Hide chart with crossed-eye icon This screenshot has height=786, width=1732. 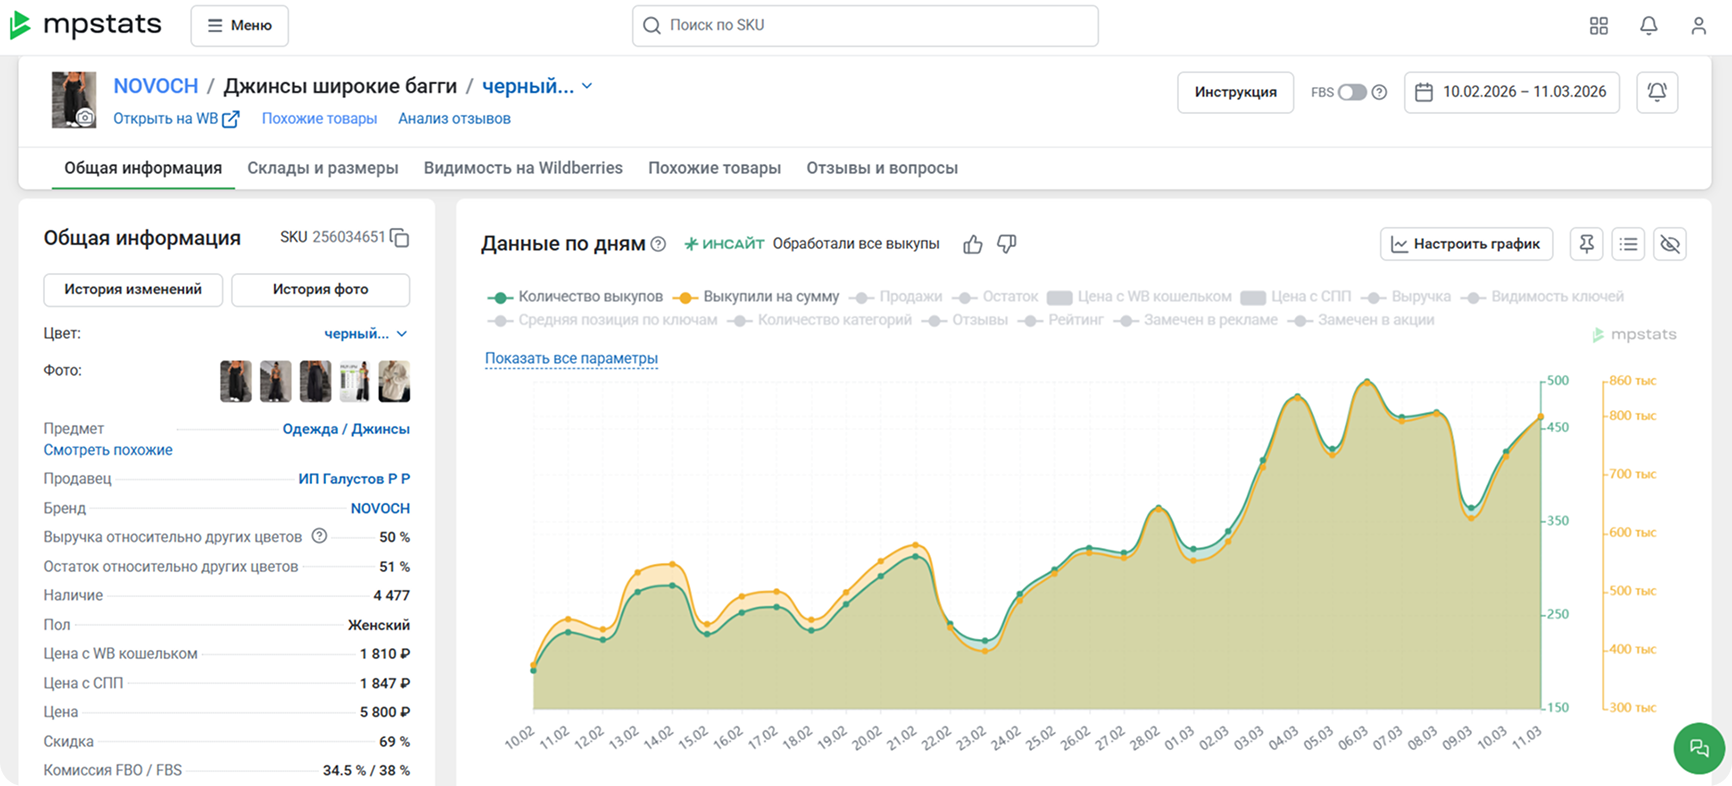[x=1669, y=244]
